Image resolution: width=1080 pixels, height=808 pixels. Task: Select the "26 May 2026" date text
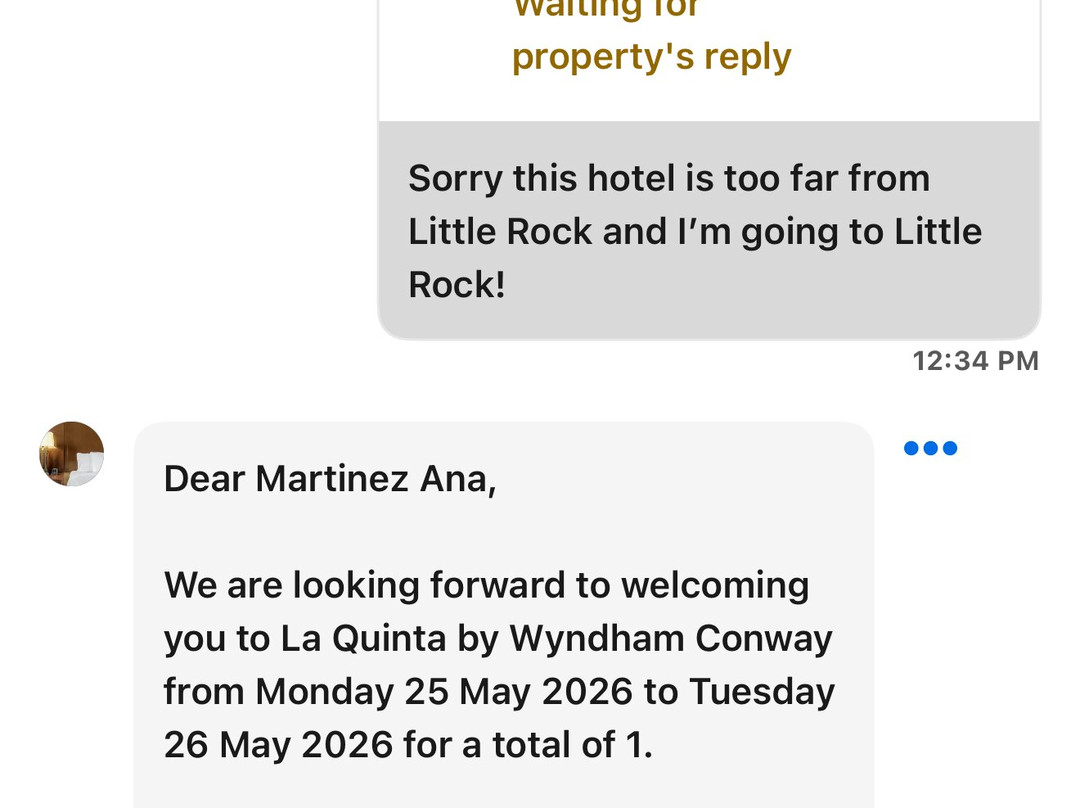click(278, 745)
